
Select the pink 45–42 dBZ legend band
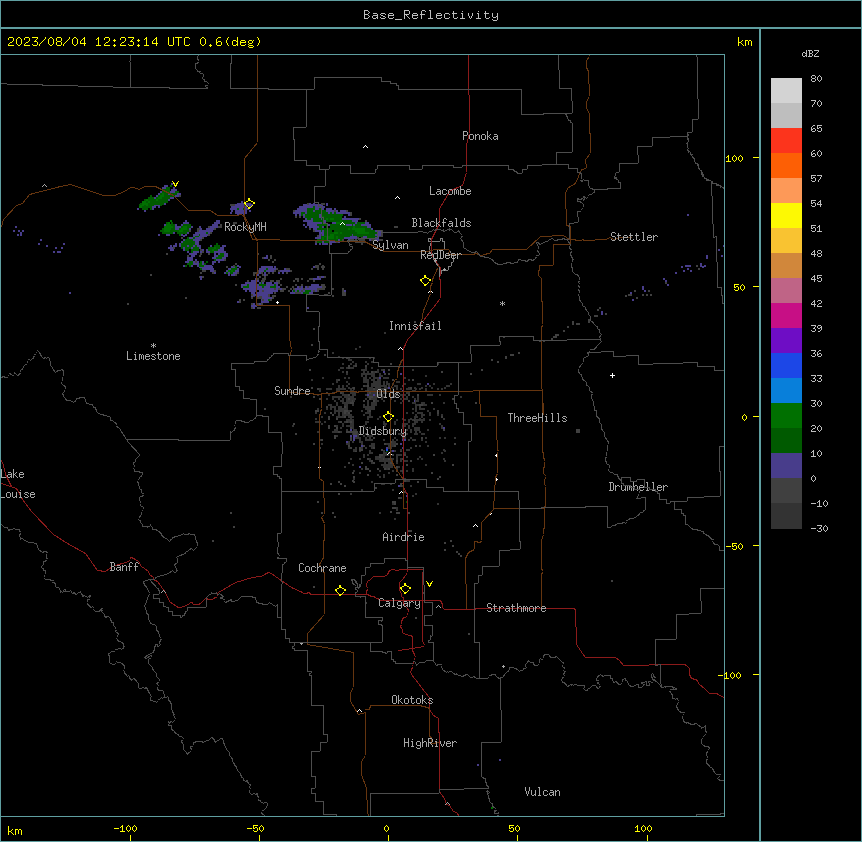coord(786,290)
